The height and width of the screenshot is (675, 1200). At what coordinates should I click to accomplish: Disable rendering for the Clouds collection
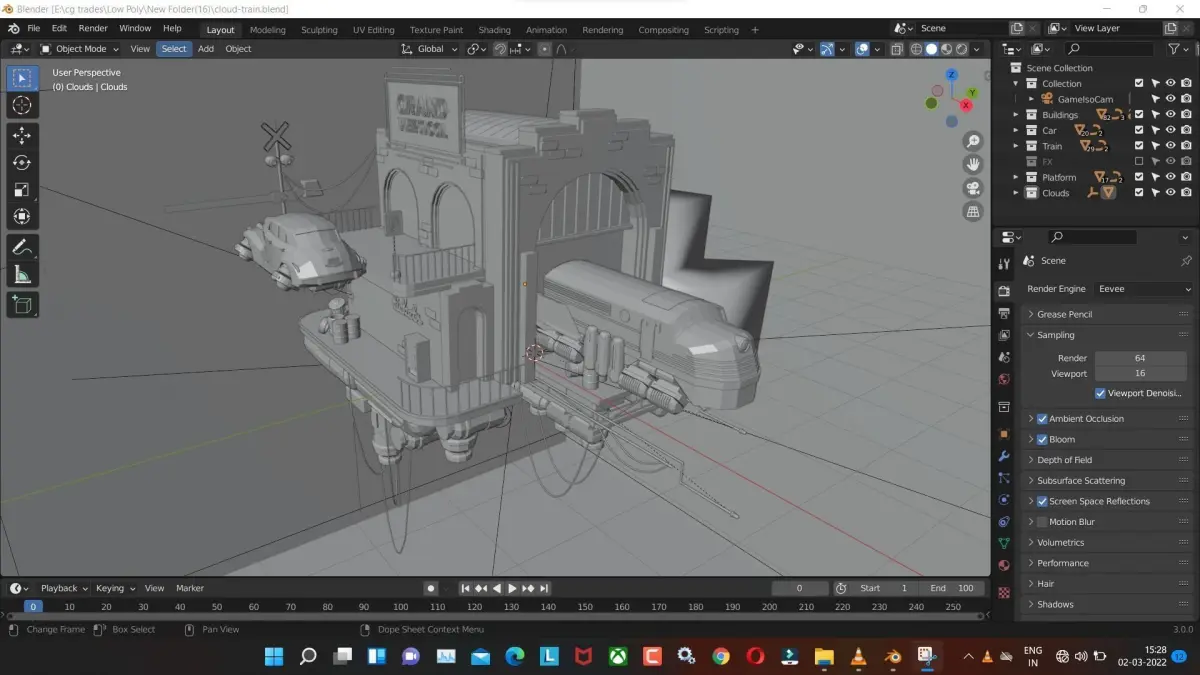(1186, 193)
